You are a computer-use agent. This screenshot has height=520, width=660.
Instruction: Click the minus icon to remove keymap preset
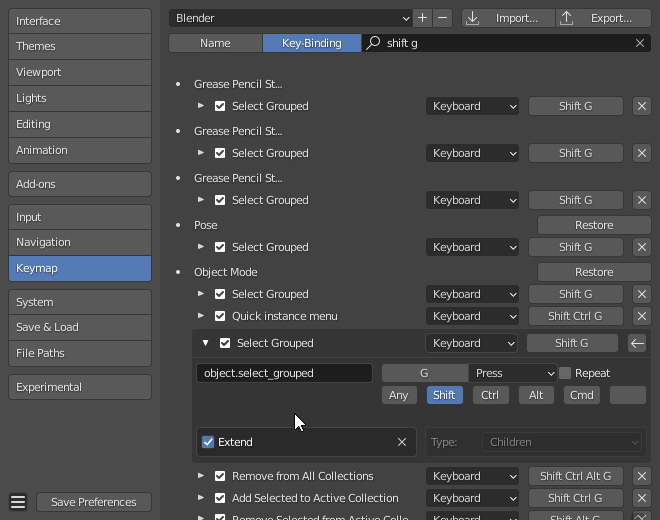pyautogui.click(x=442, y=18)
